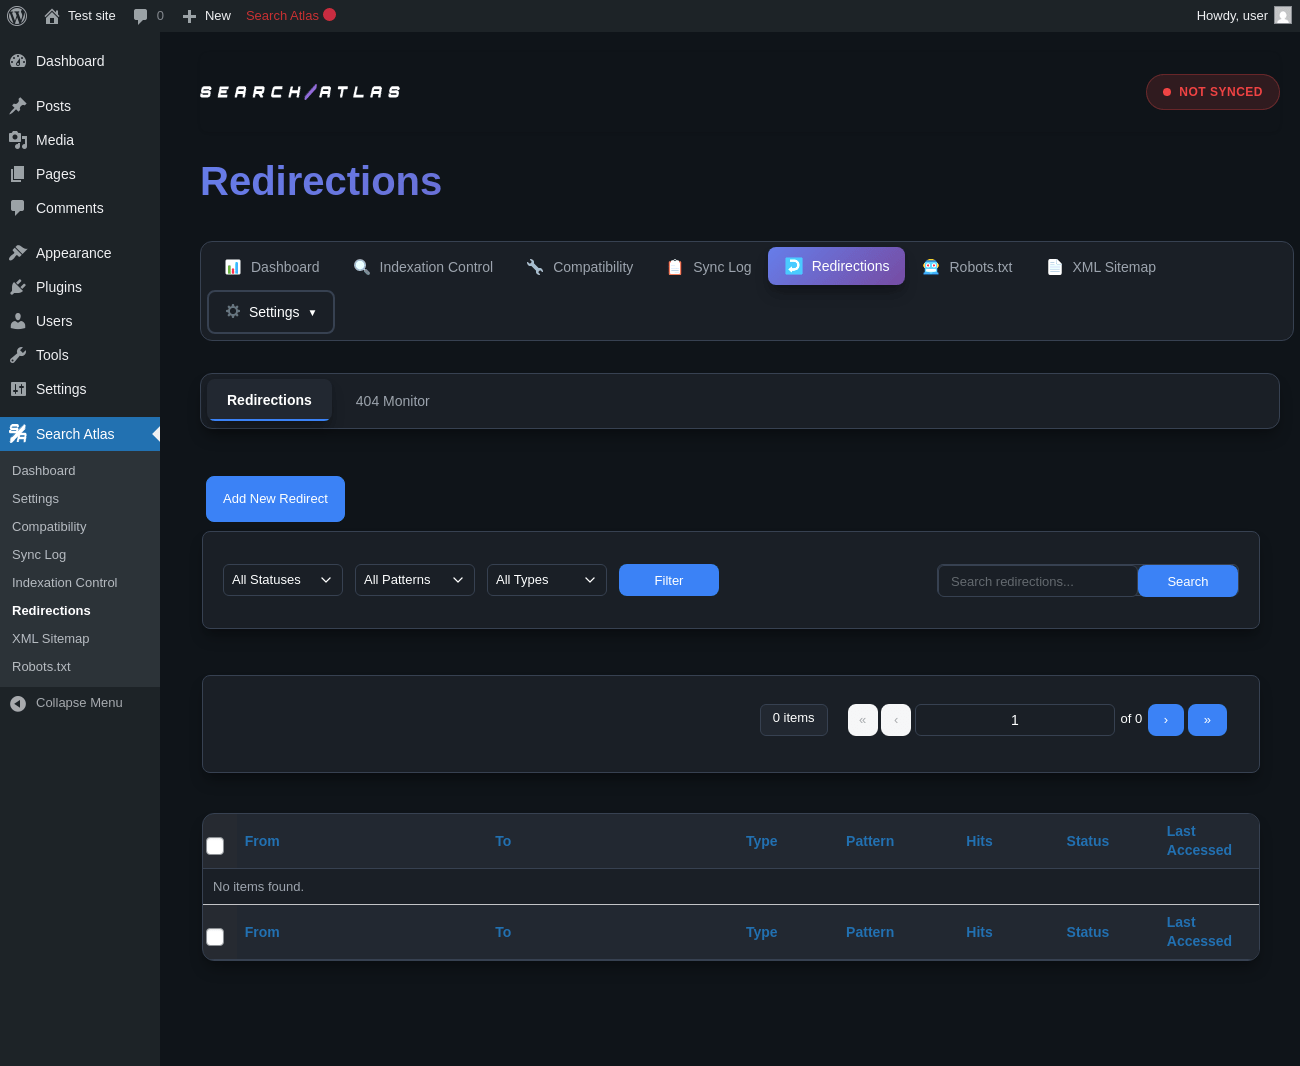Click the NOT SYNCED status badge
This screenshot has height=1066, width=1300.
click(1213, 92)
